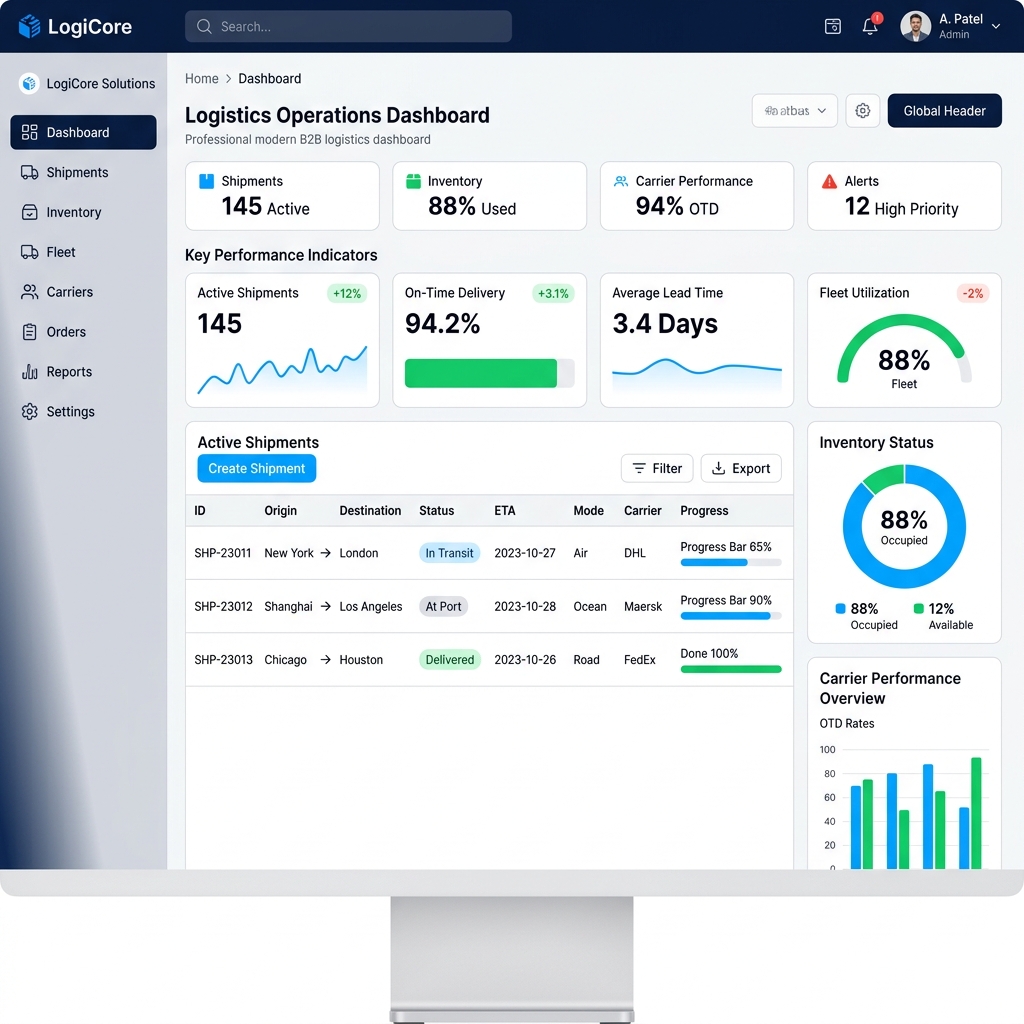Open the Filter dropdown above the shipments table
Screen dimensions: 1024x1024
(x=656, y=468)
